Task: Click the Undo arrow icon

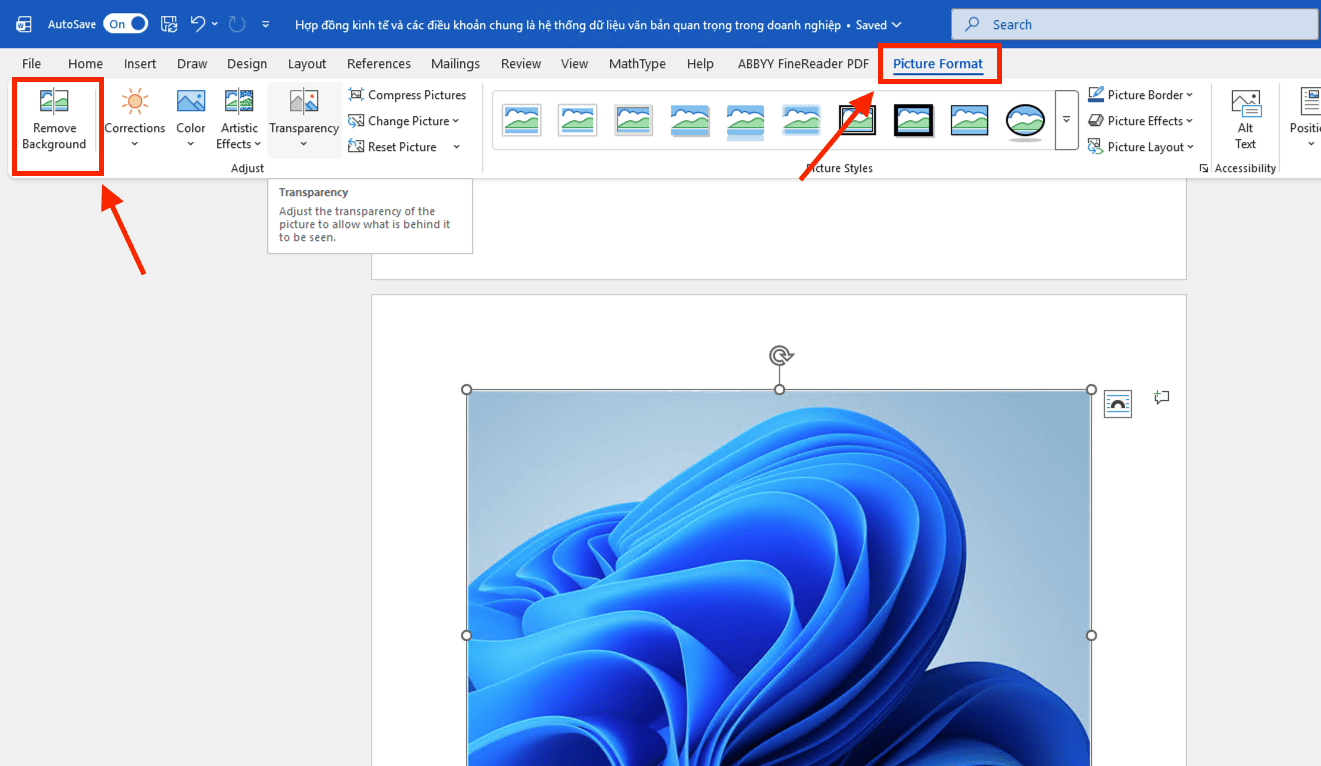Action: click(x=198, y=24)
